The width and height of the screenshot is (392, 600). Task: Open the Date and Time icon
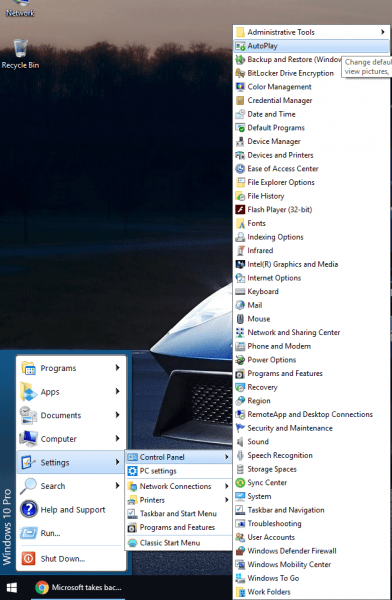pyautogui.click(x=240, y=114)
